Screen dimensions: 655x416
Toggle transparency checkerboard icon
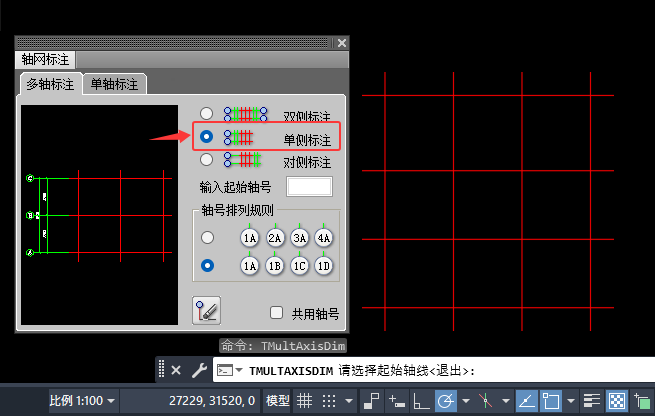(617, 401)
